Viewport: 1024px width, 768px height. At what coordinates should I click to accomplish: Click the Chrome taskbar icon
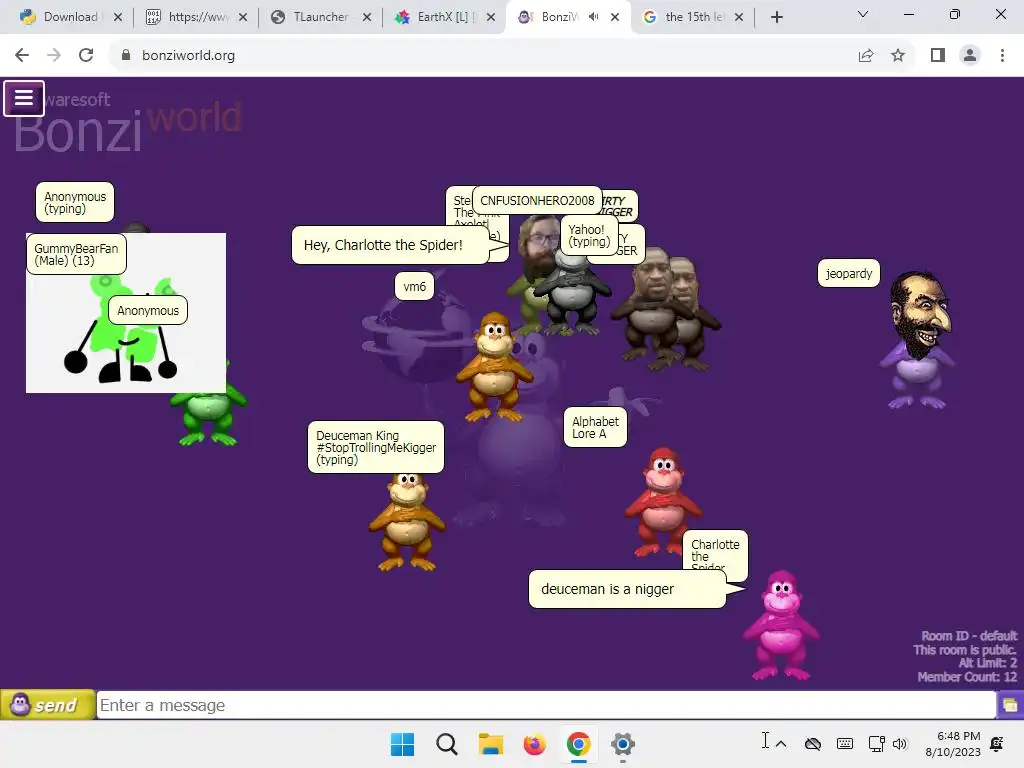pyautogui.click(x=579, y=744)
